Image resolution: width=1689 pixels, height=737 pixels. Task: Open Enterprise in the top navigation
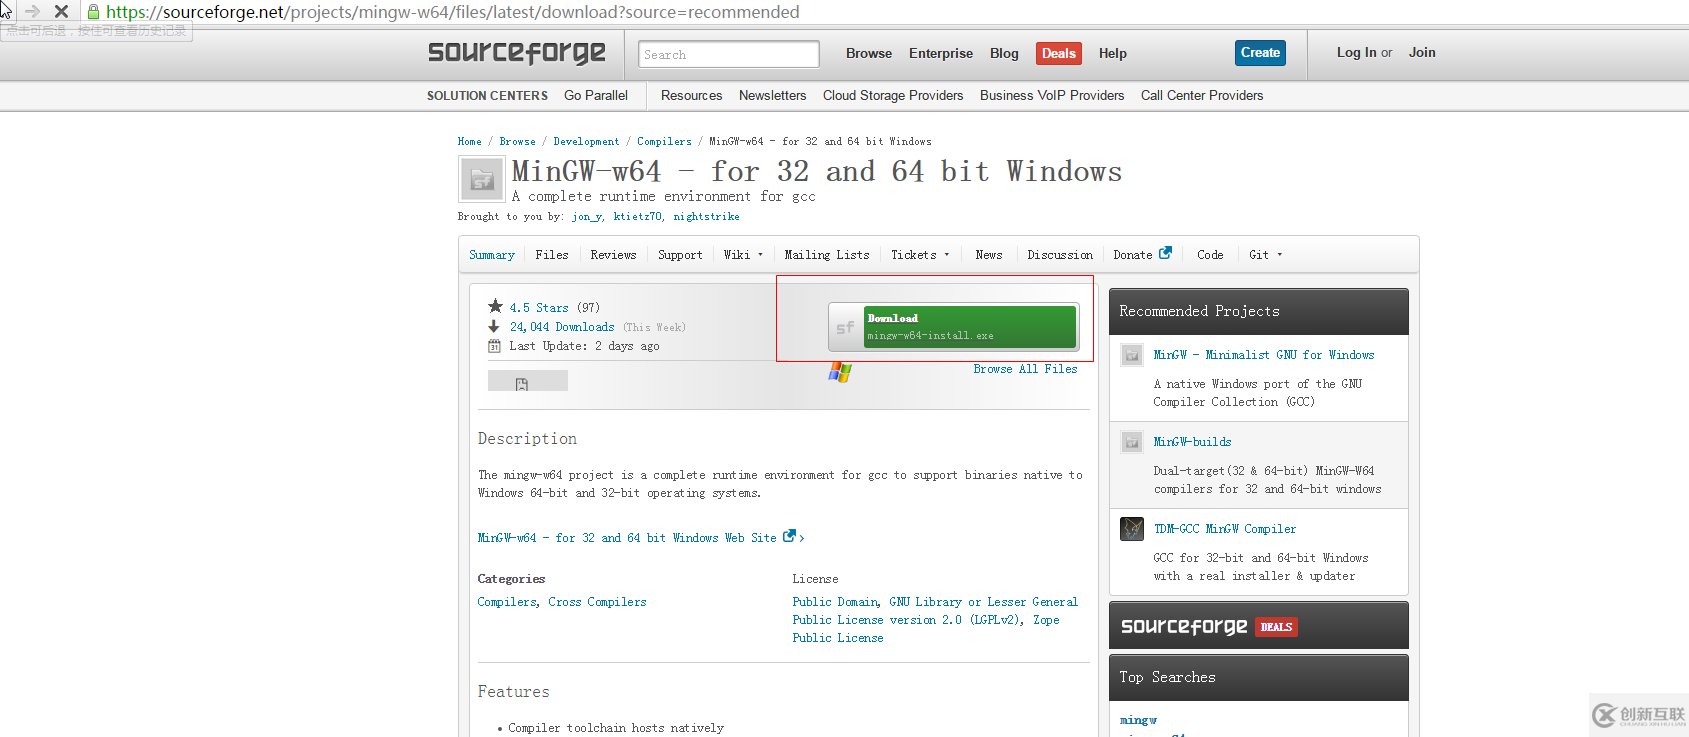click(941, 54)
